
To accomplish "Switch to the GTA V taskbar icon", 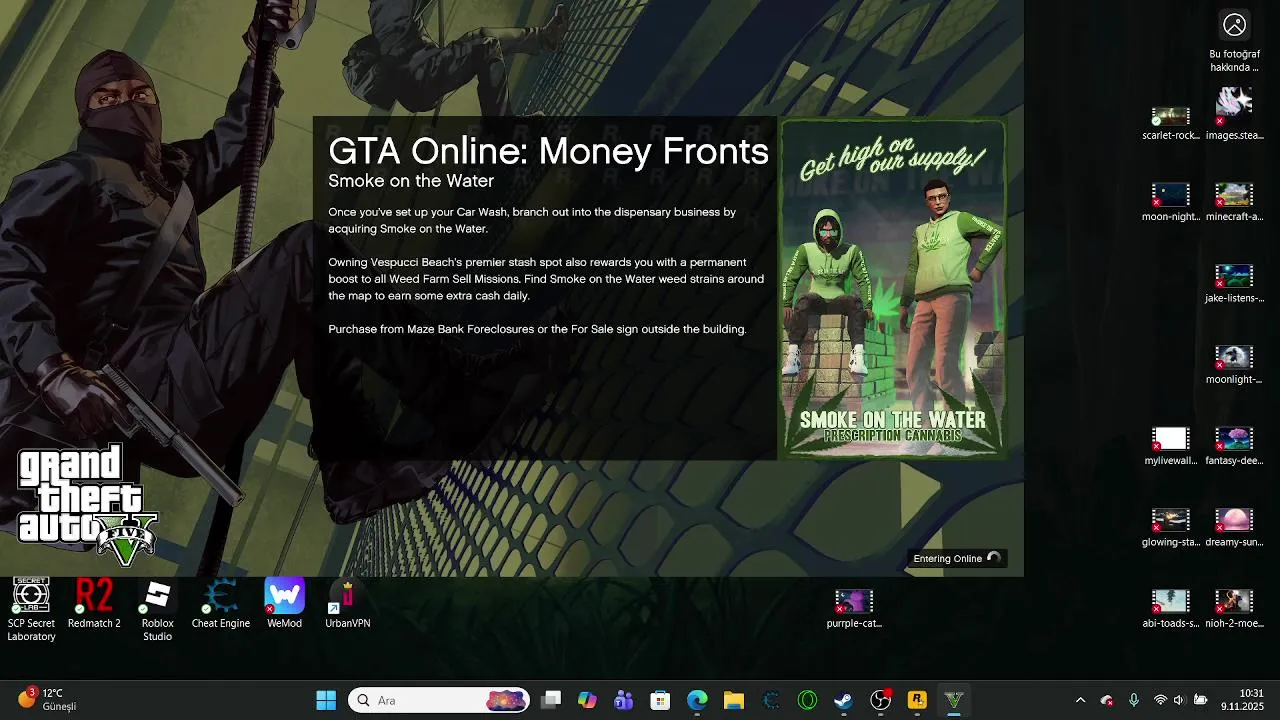I will (x=954, y=700).
